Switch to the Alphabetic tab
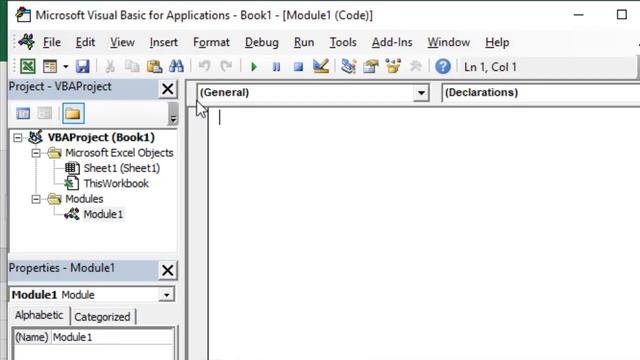This screenshot has height=360, width=640. 39,316
